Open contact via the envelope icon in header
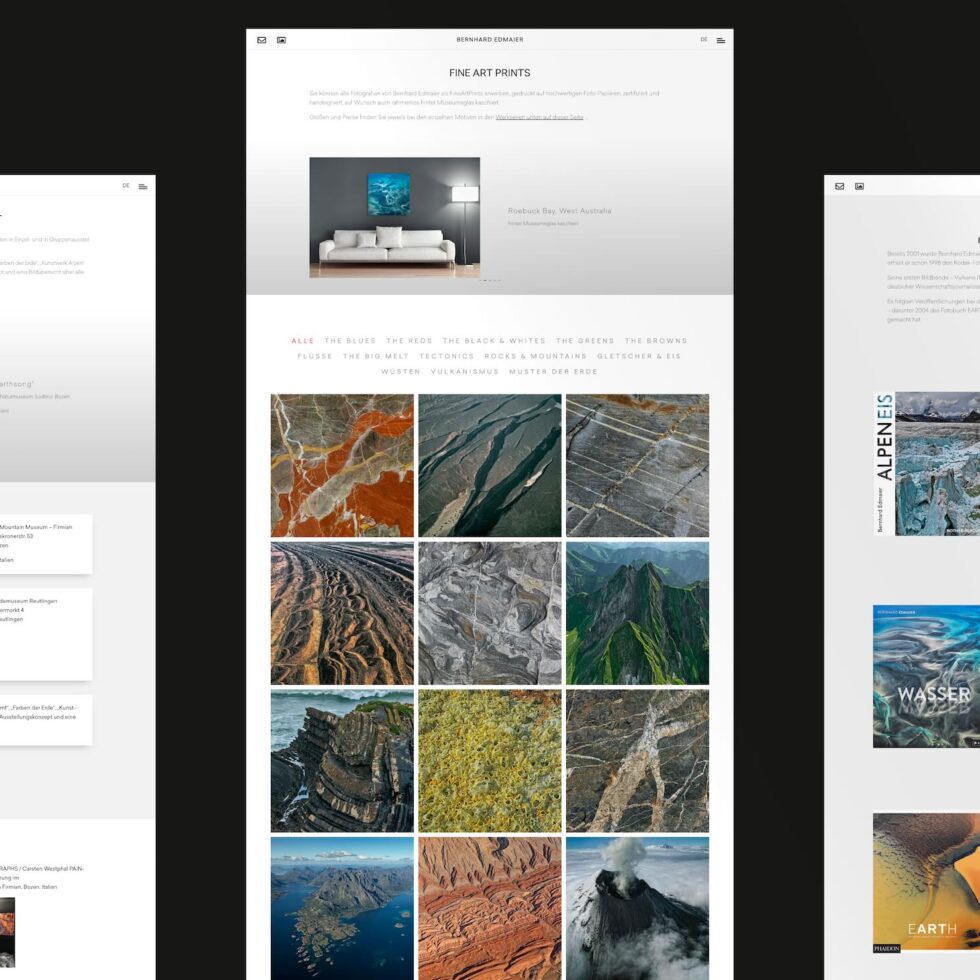Viewport: 980px width, 980px height. coord(260,40)
